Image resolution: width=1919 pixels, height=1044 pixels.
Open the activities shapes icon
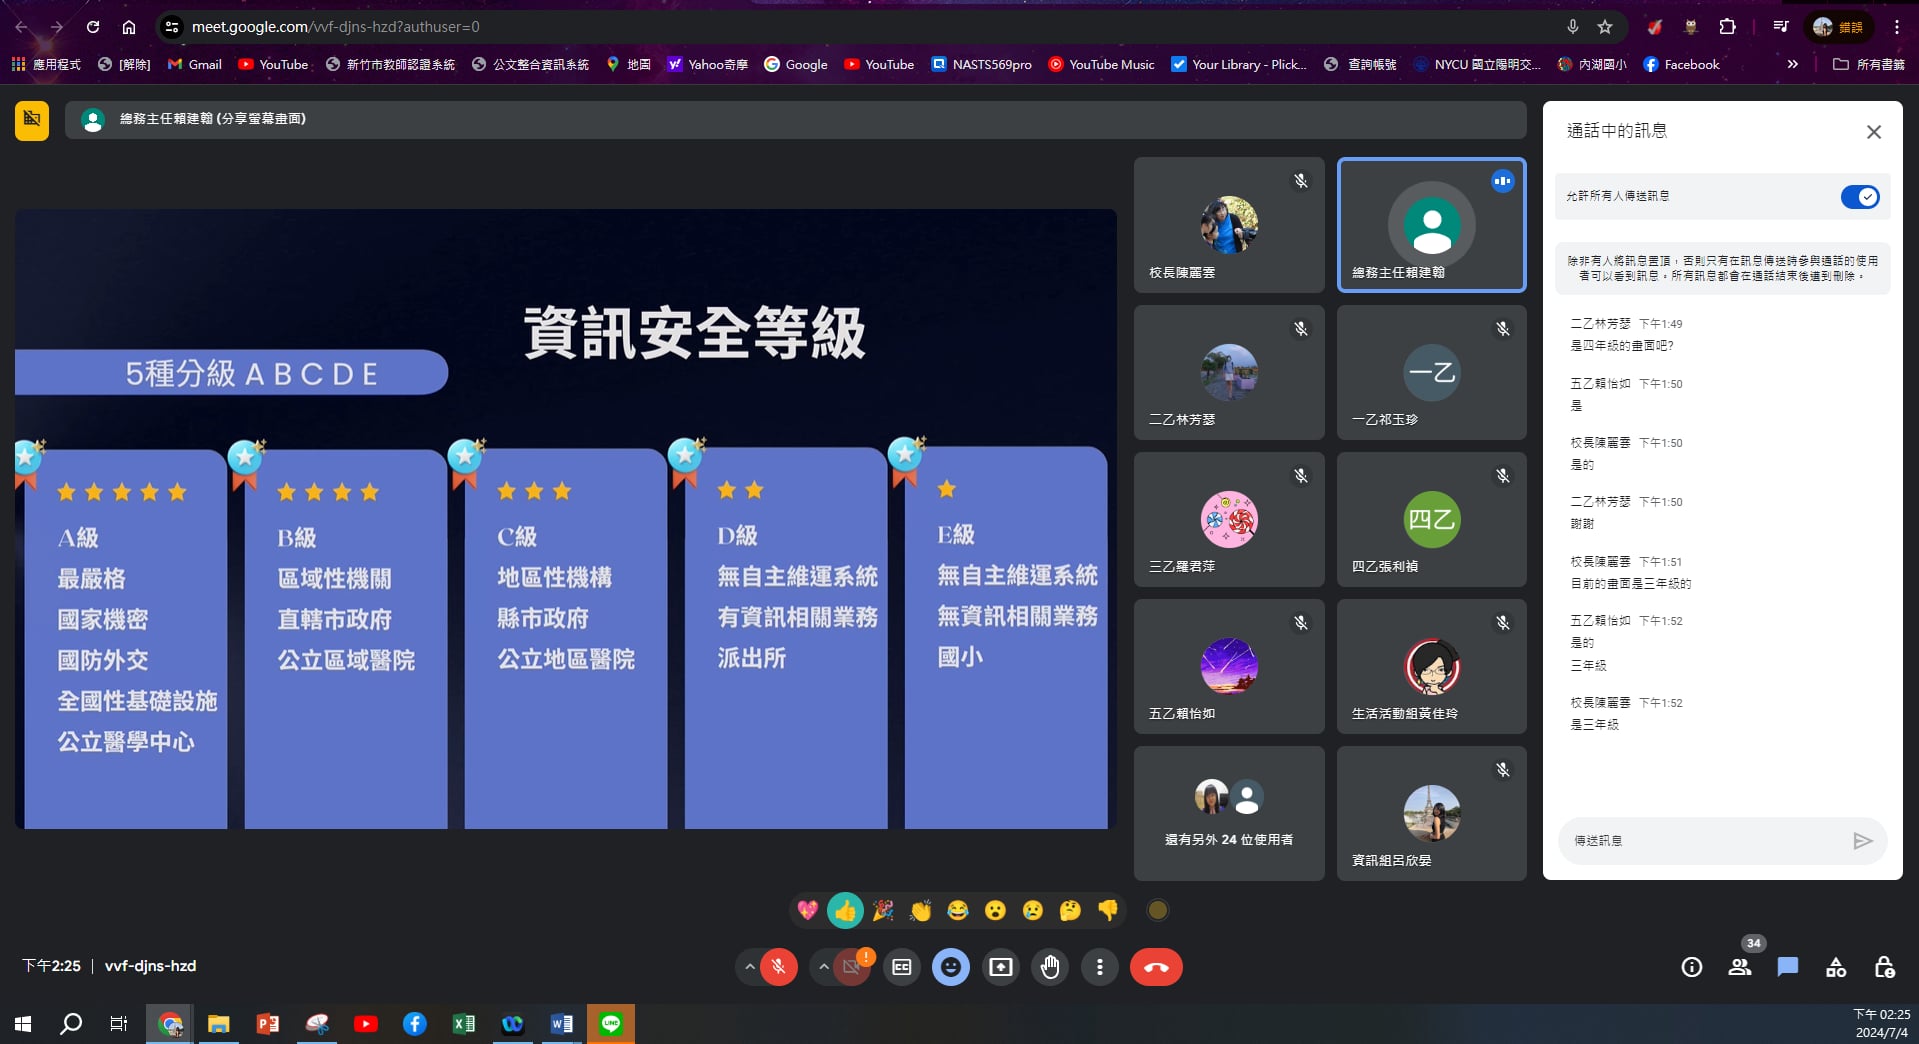click(x=1836, y=967)
